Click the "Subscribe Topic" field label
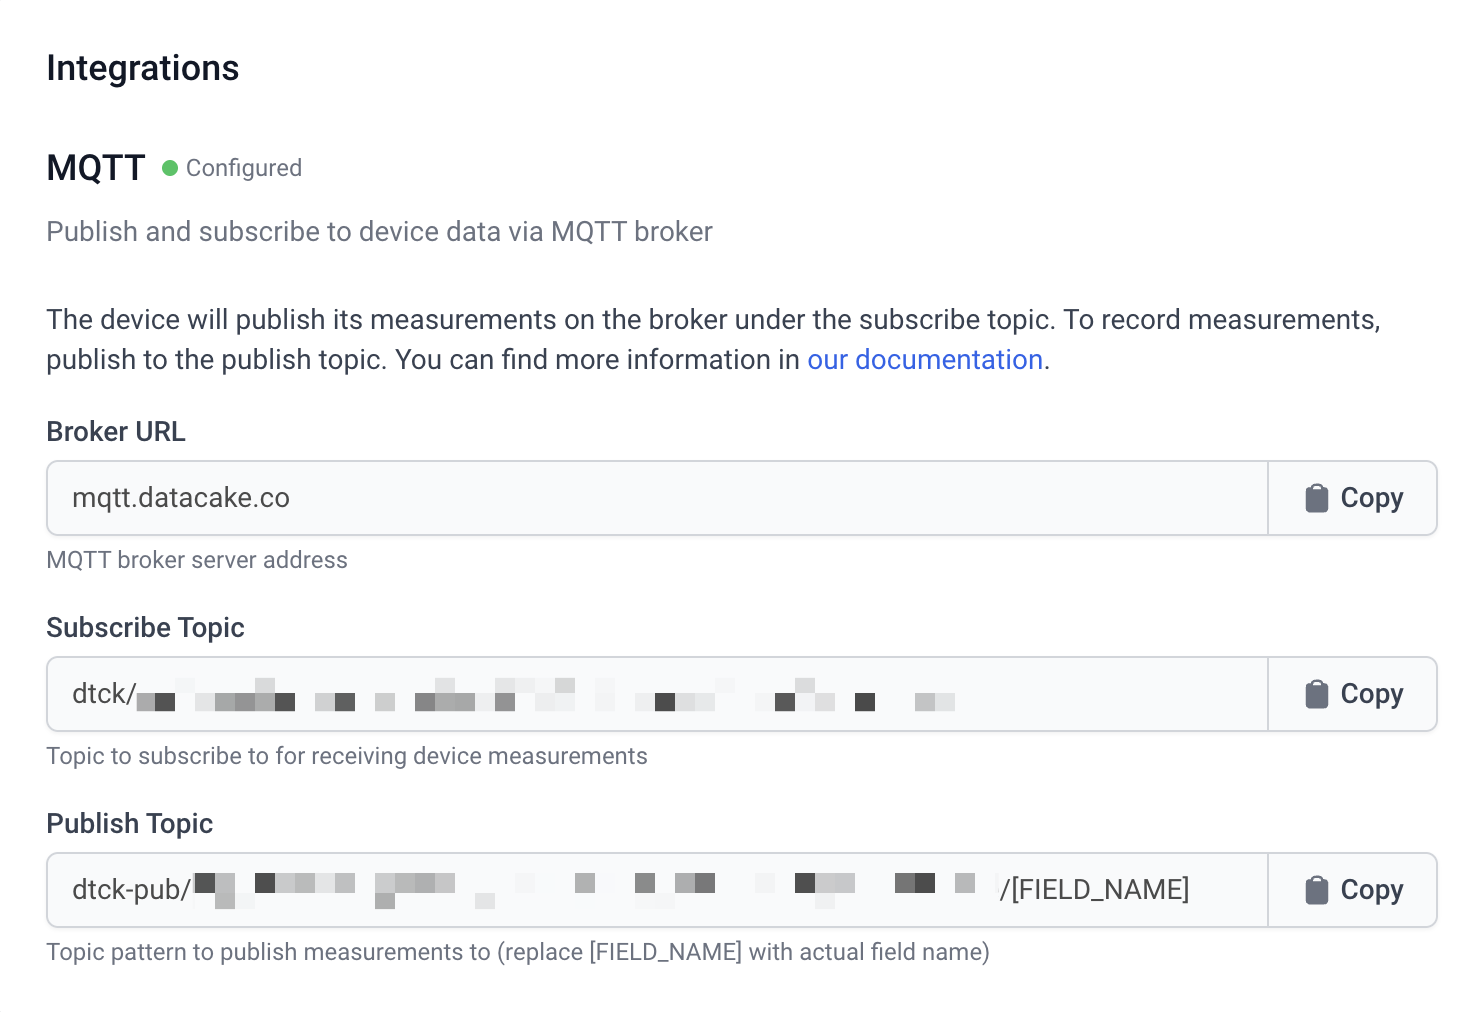1482x1012 pixels. [x=145, y=628]
